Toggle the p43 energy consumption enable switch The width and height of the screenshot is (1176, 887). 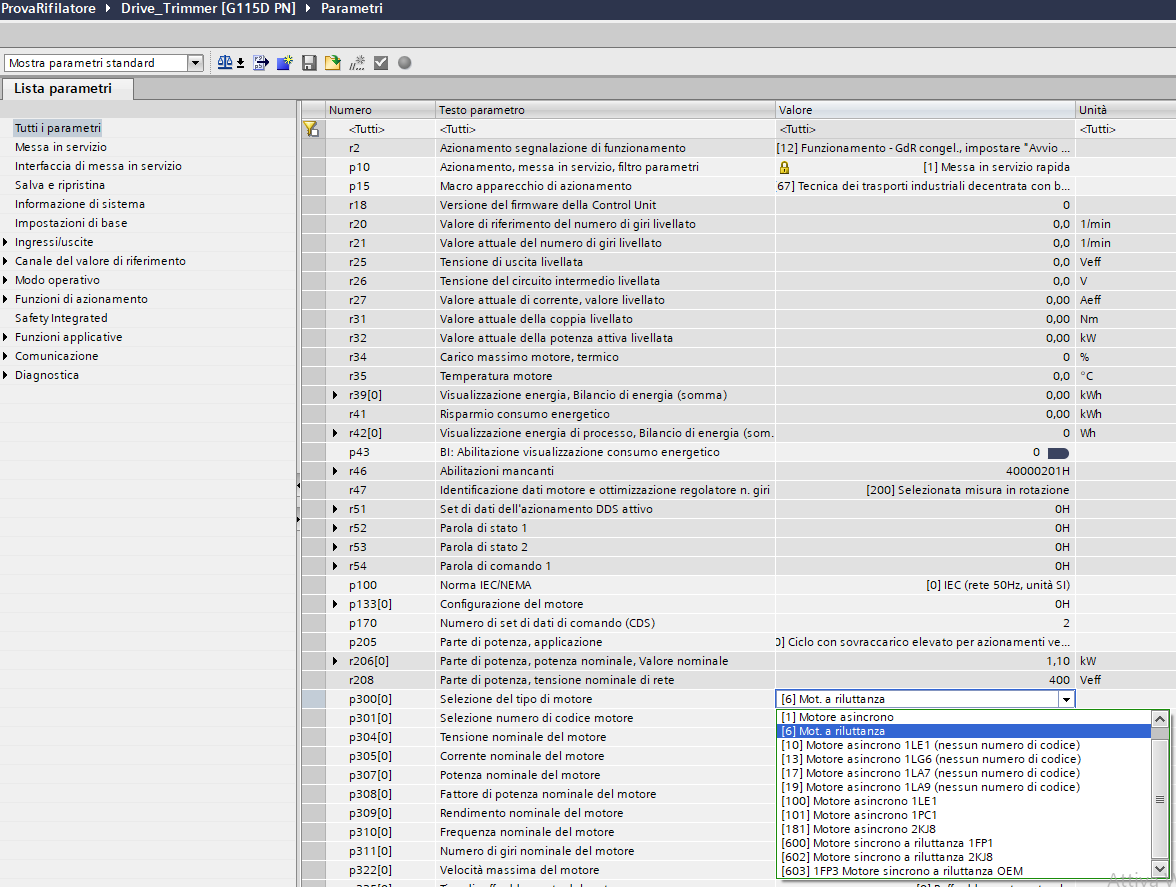(1058, 453)
